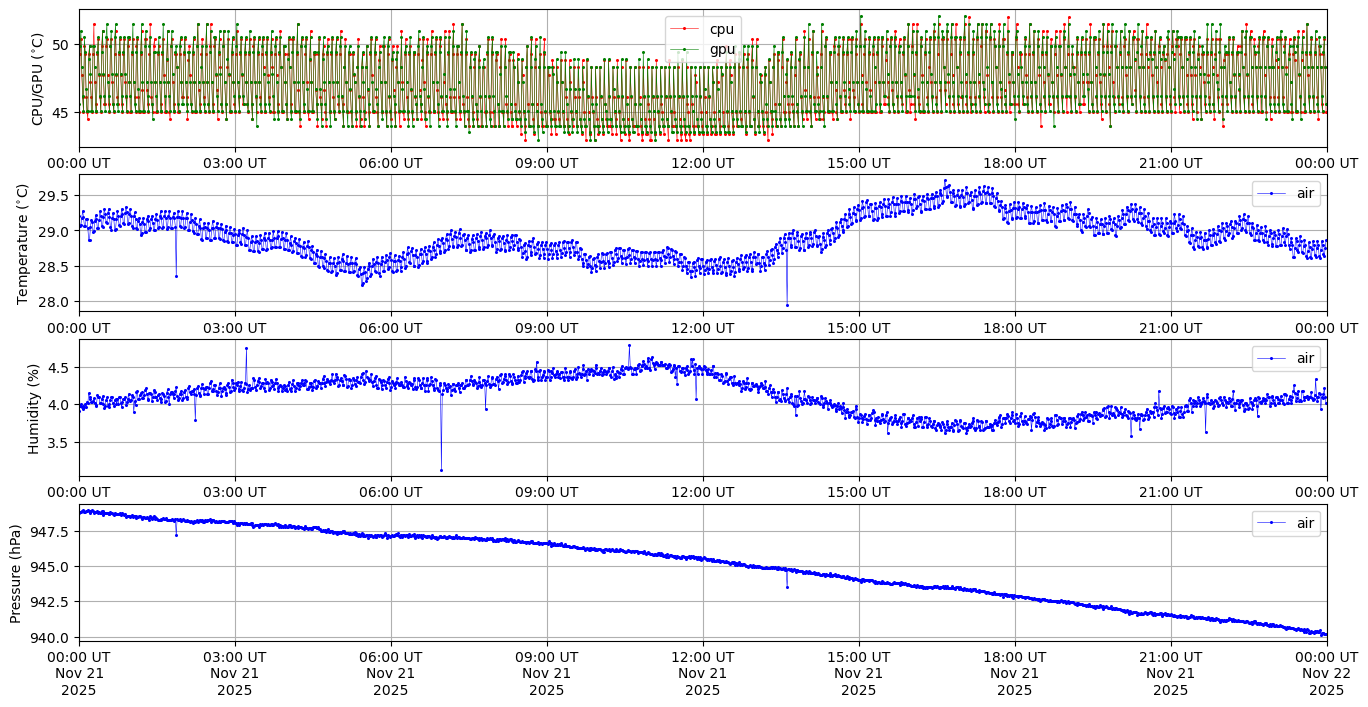Select the red cpu legend line marker
This screenshot has height=707, width=1368.
685,29
